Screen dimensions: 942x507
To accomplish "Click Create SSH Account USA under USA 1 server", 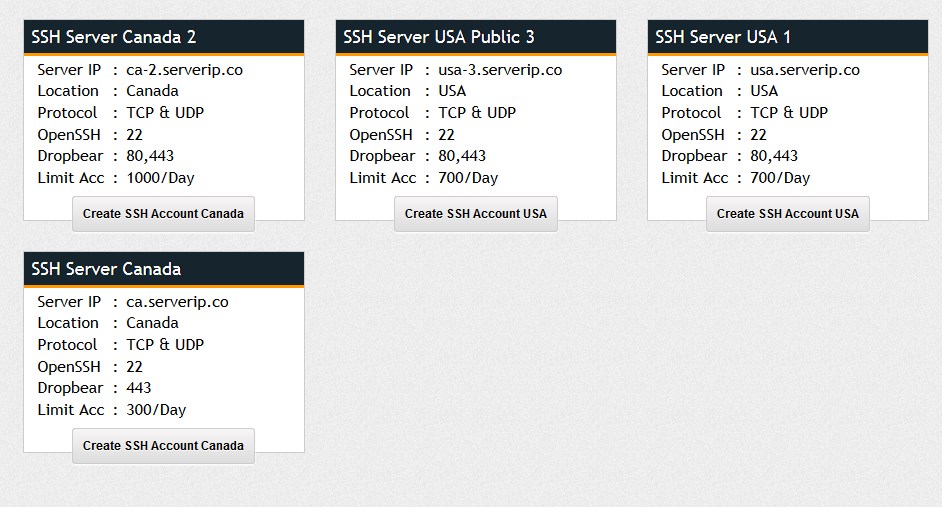I will [787, 214].
